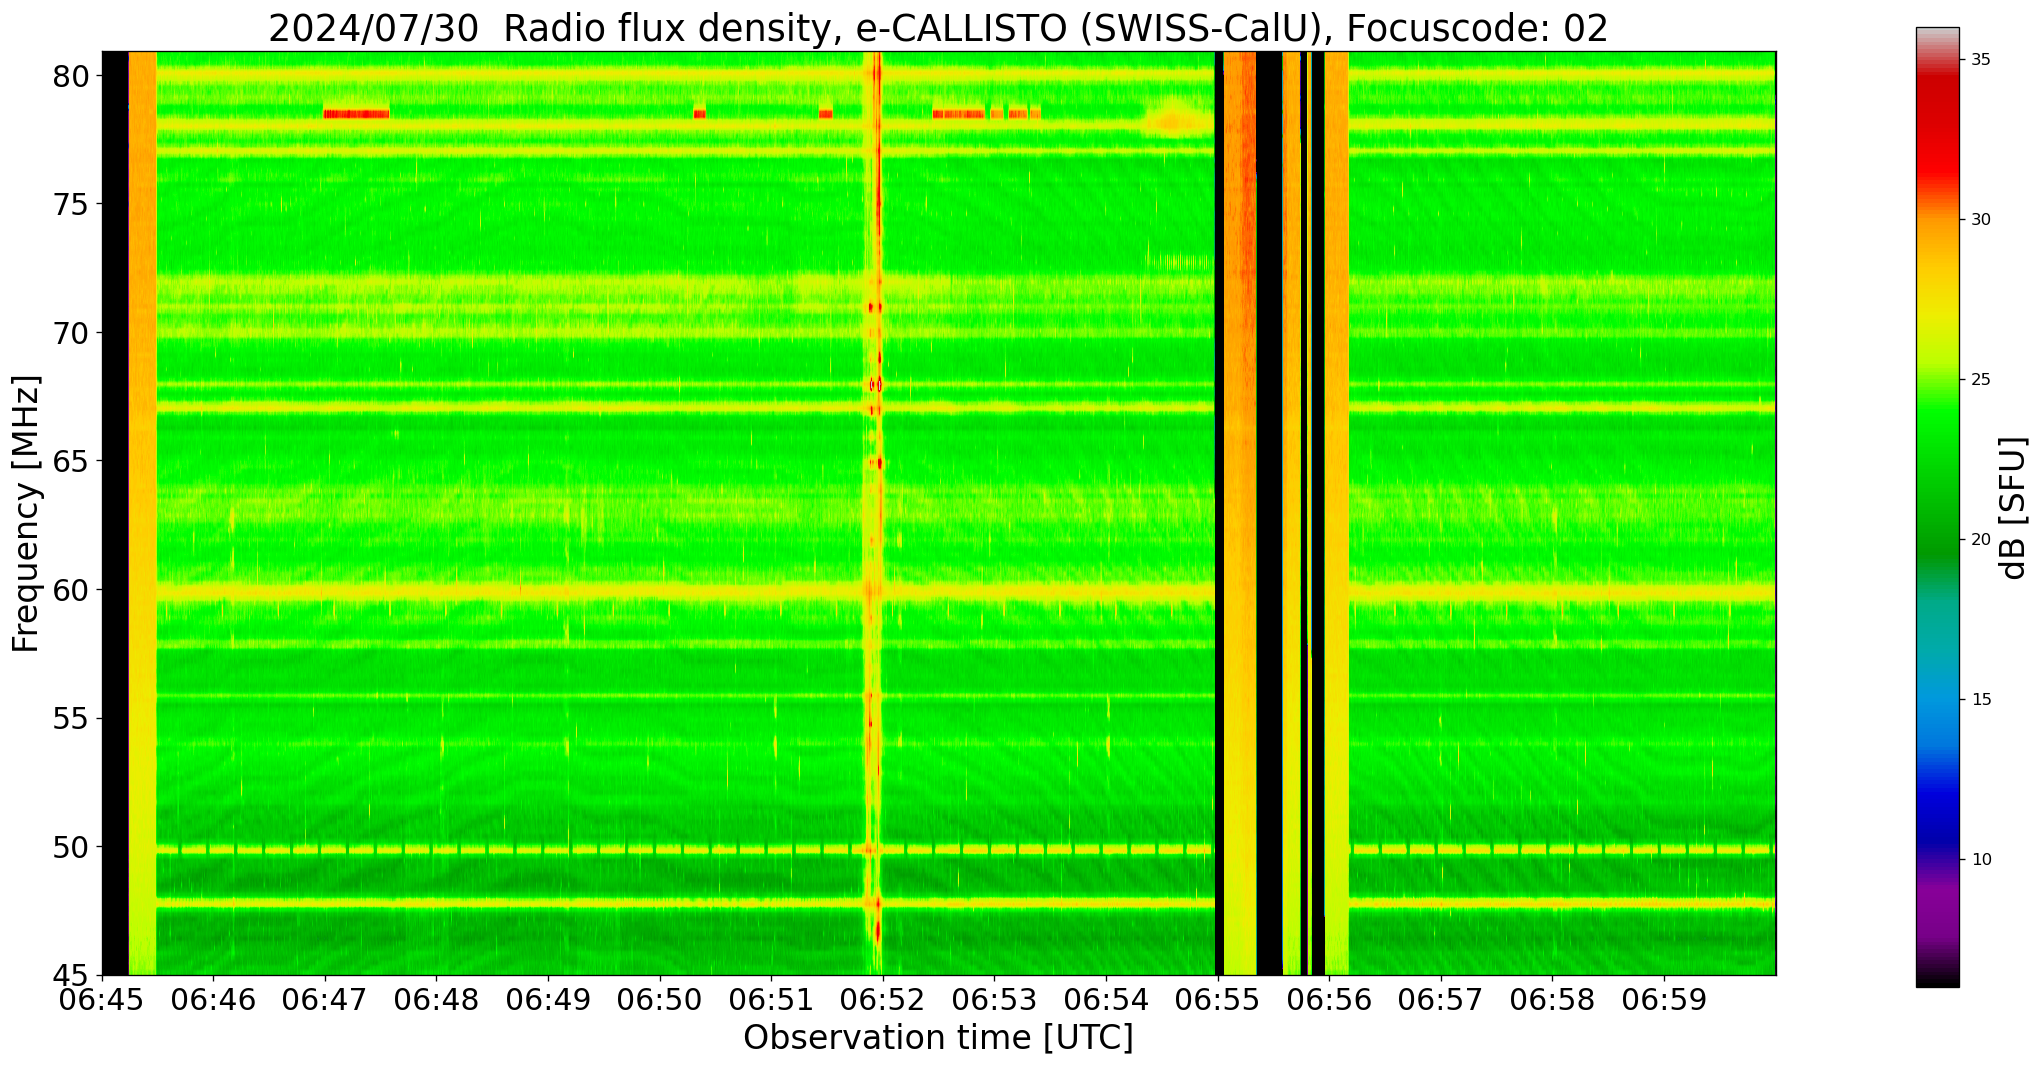Select the 06:50 time tick label
Screen dimensions: 2043x1067
coord(659,999)
